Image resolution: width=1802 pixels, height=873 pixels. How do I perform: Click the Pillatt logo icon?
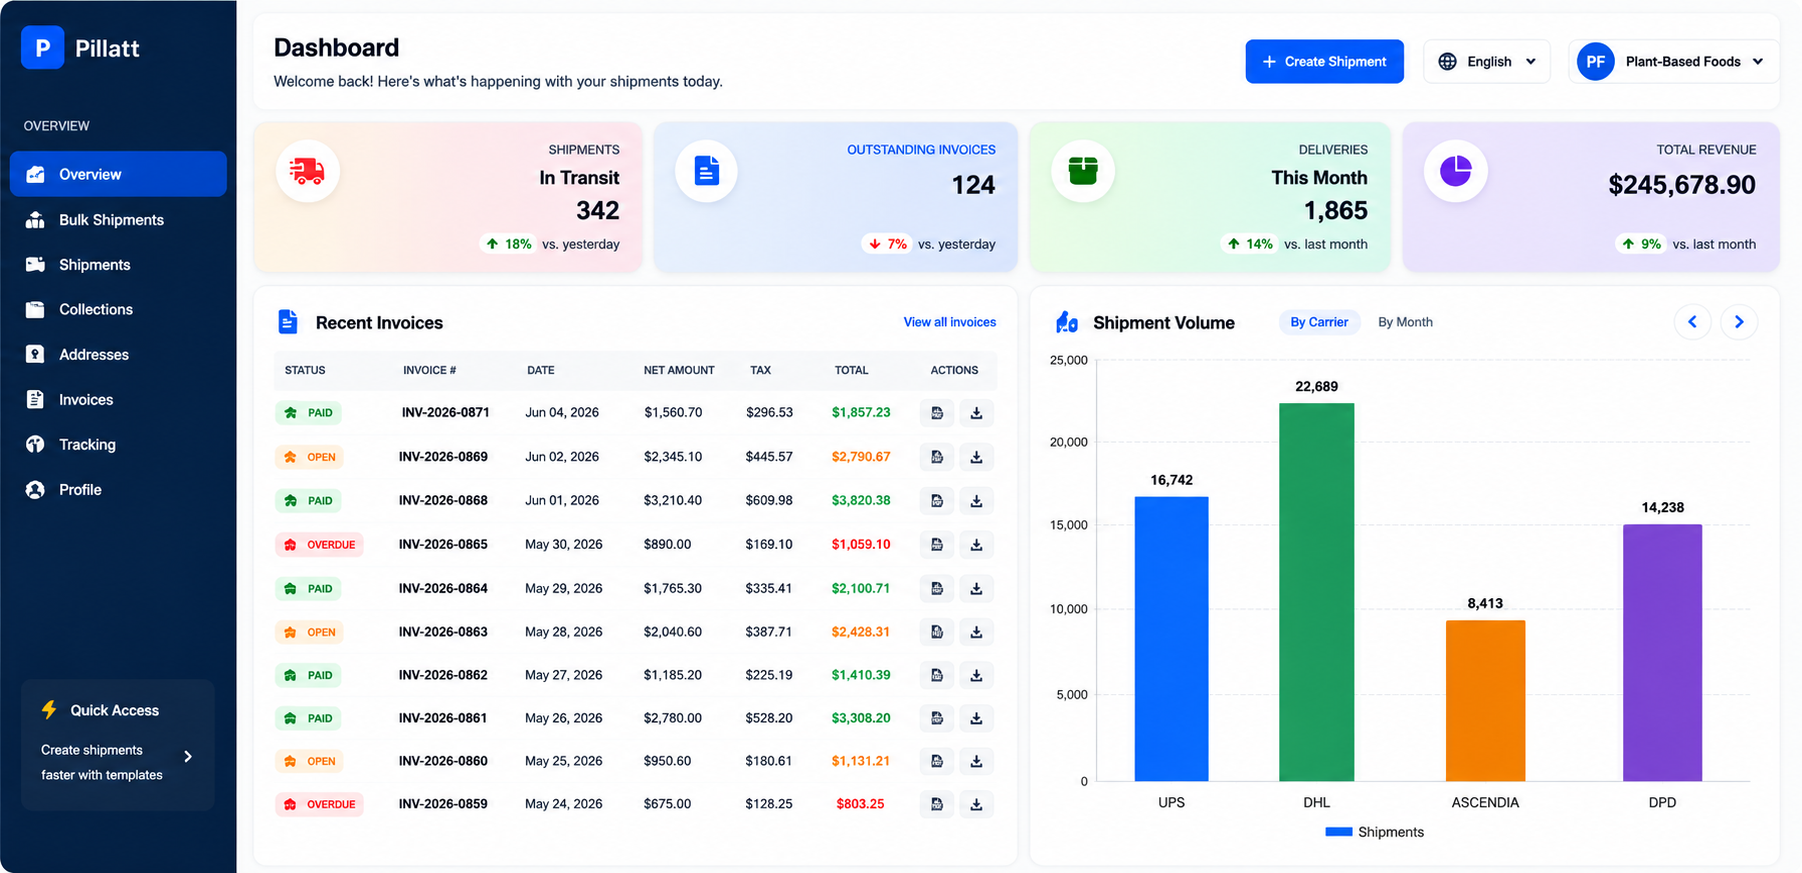(42, 48)
